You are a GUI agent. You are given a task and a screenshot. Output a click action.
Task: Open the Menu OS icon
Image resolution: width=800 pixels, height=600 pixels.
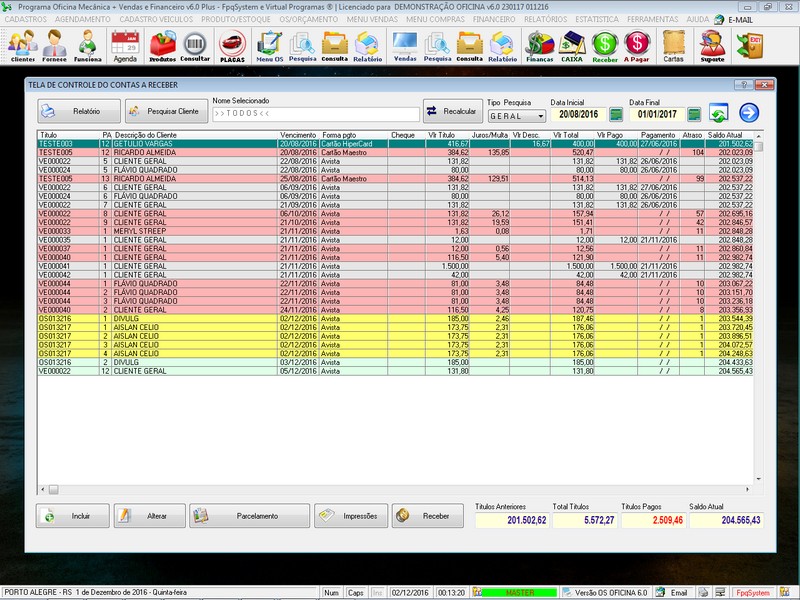click(269, 46)
